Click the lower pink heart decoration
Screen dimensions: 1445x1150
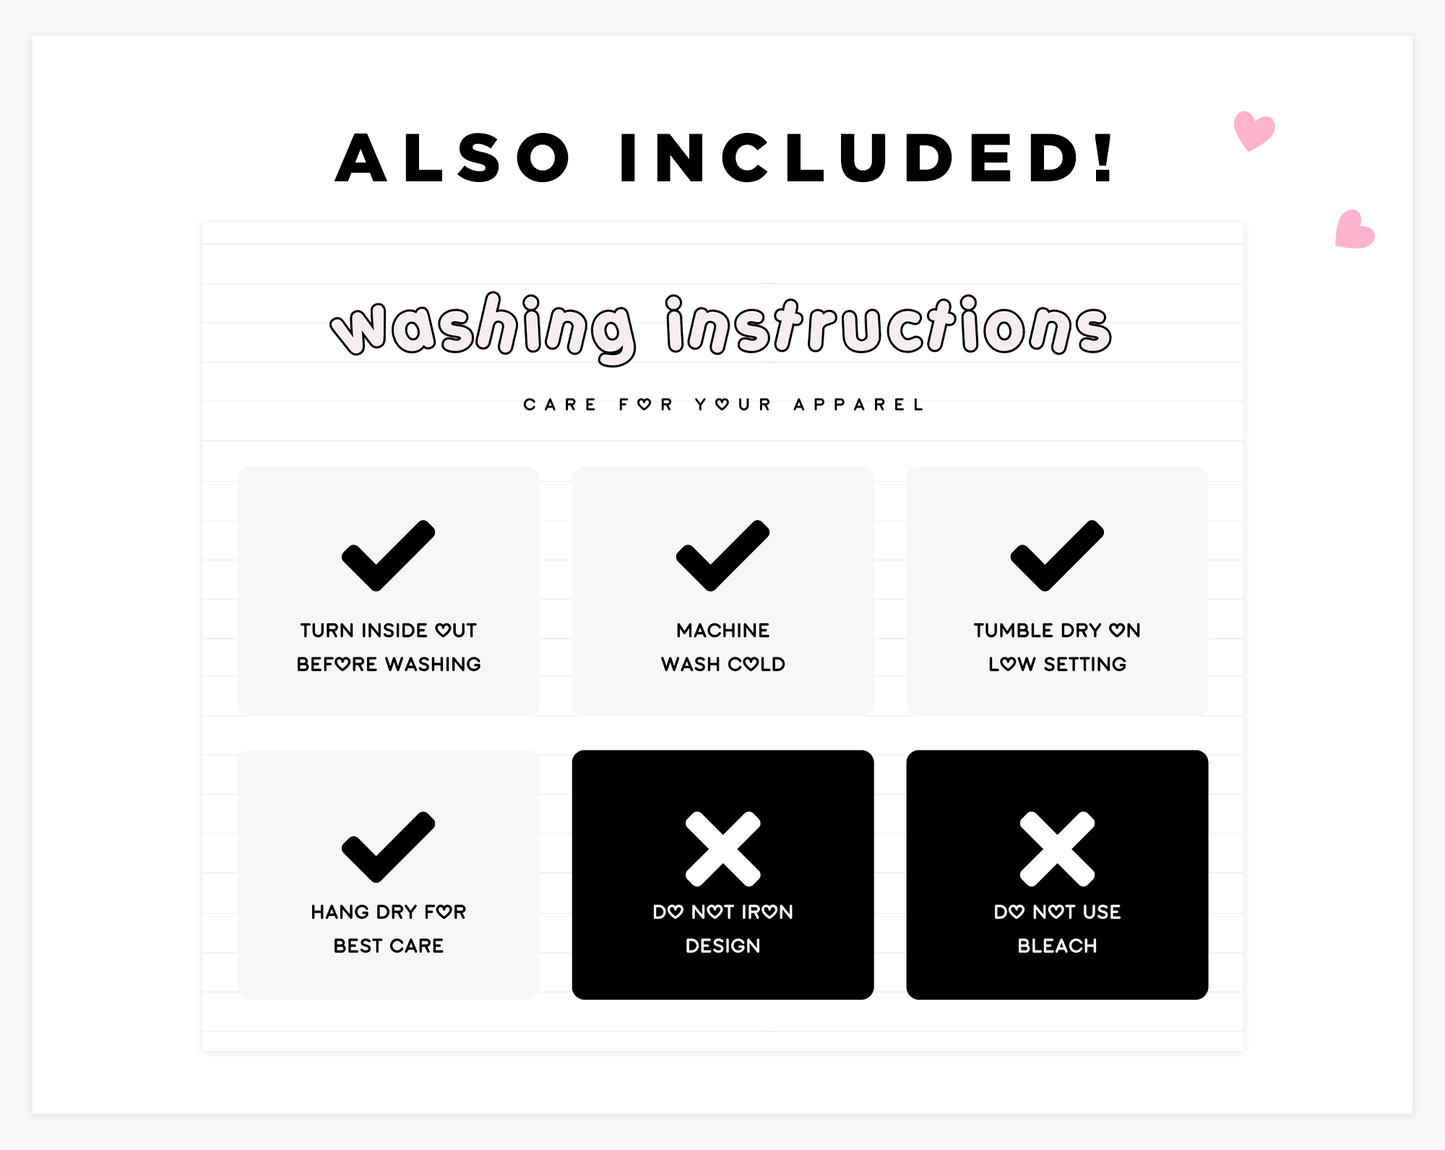point(1354,230)
